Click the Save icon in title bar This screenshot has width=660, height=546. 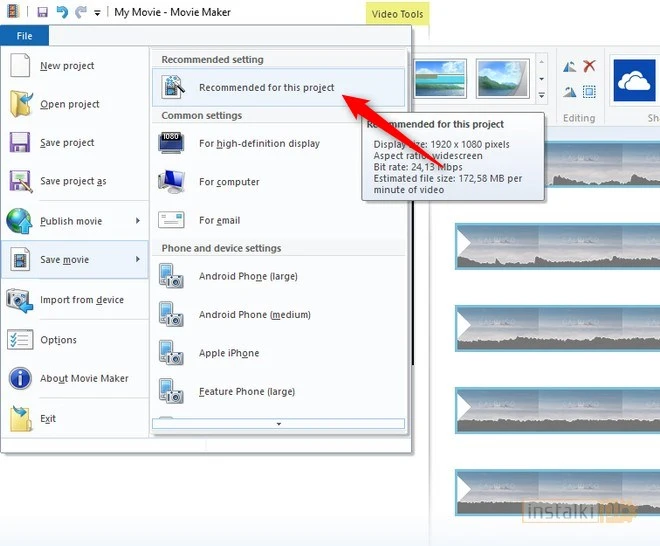[x=43, y=12]
